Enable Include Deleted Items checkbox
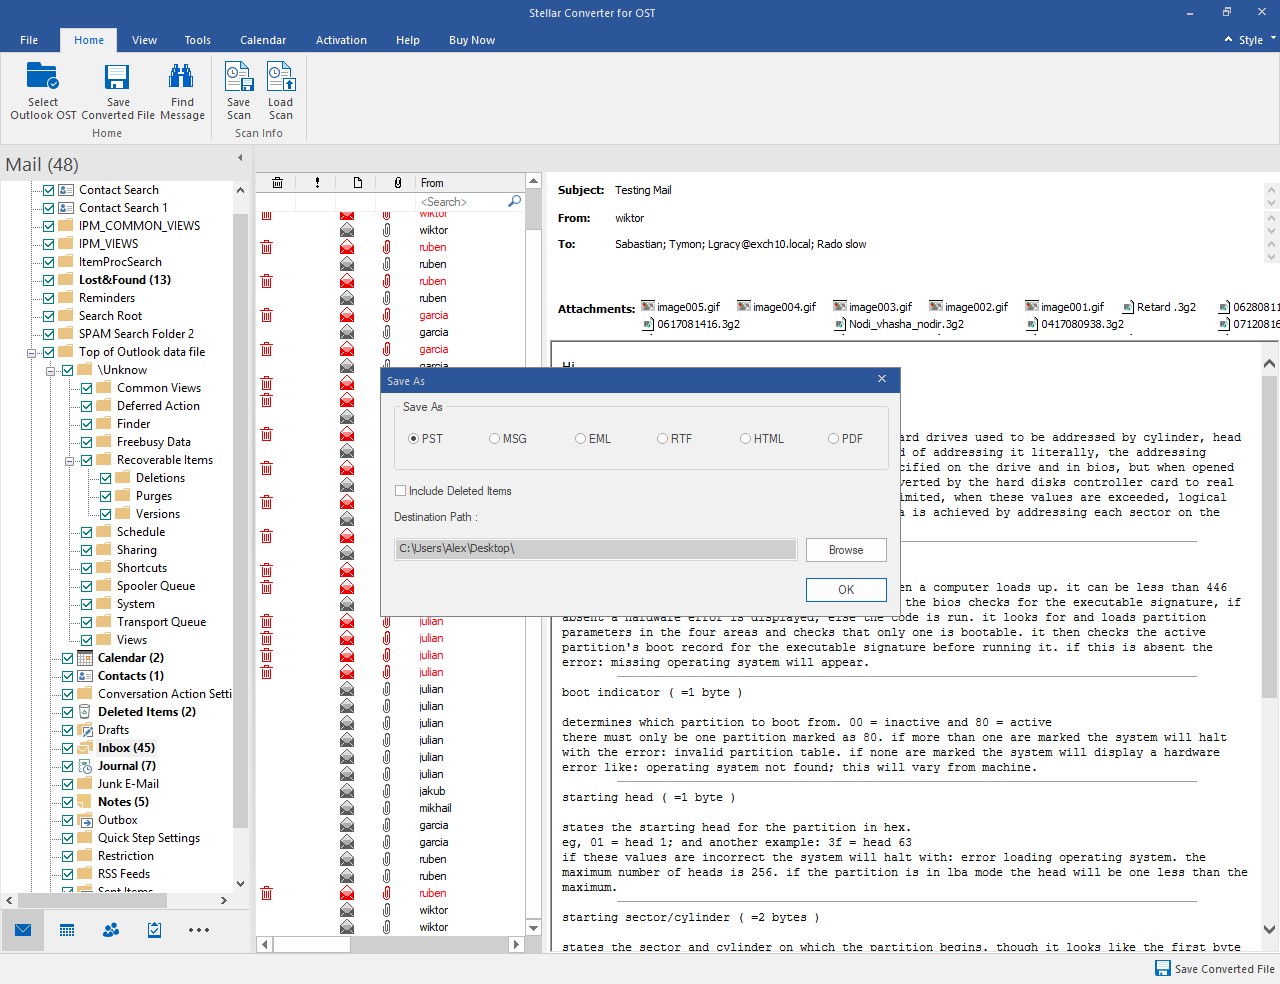The image size is (1280, 984). click(401, 491)
